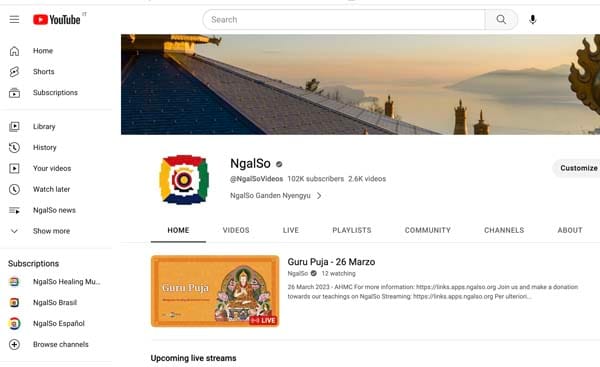
Task: Click the LIVE badge on thumbnail
Action: click(x=264, y=320)
